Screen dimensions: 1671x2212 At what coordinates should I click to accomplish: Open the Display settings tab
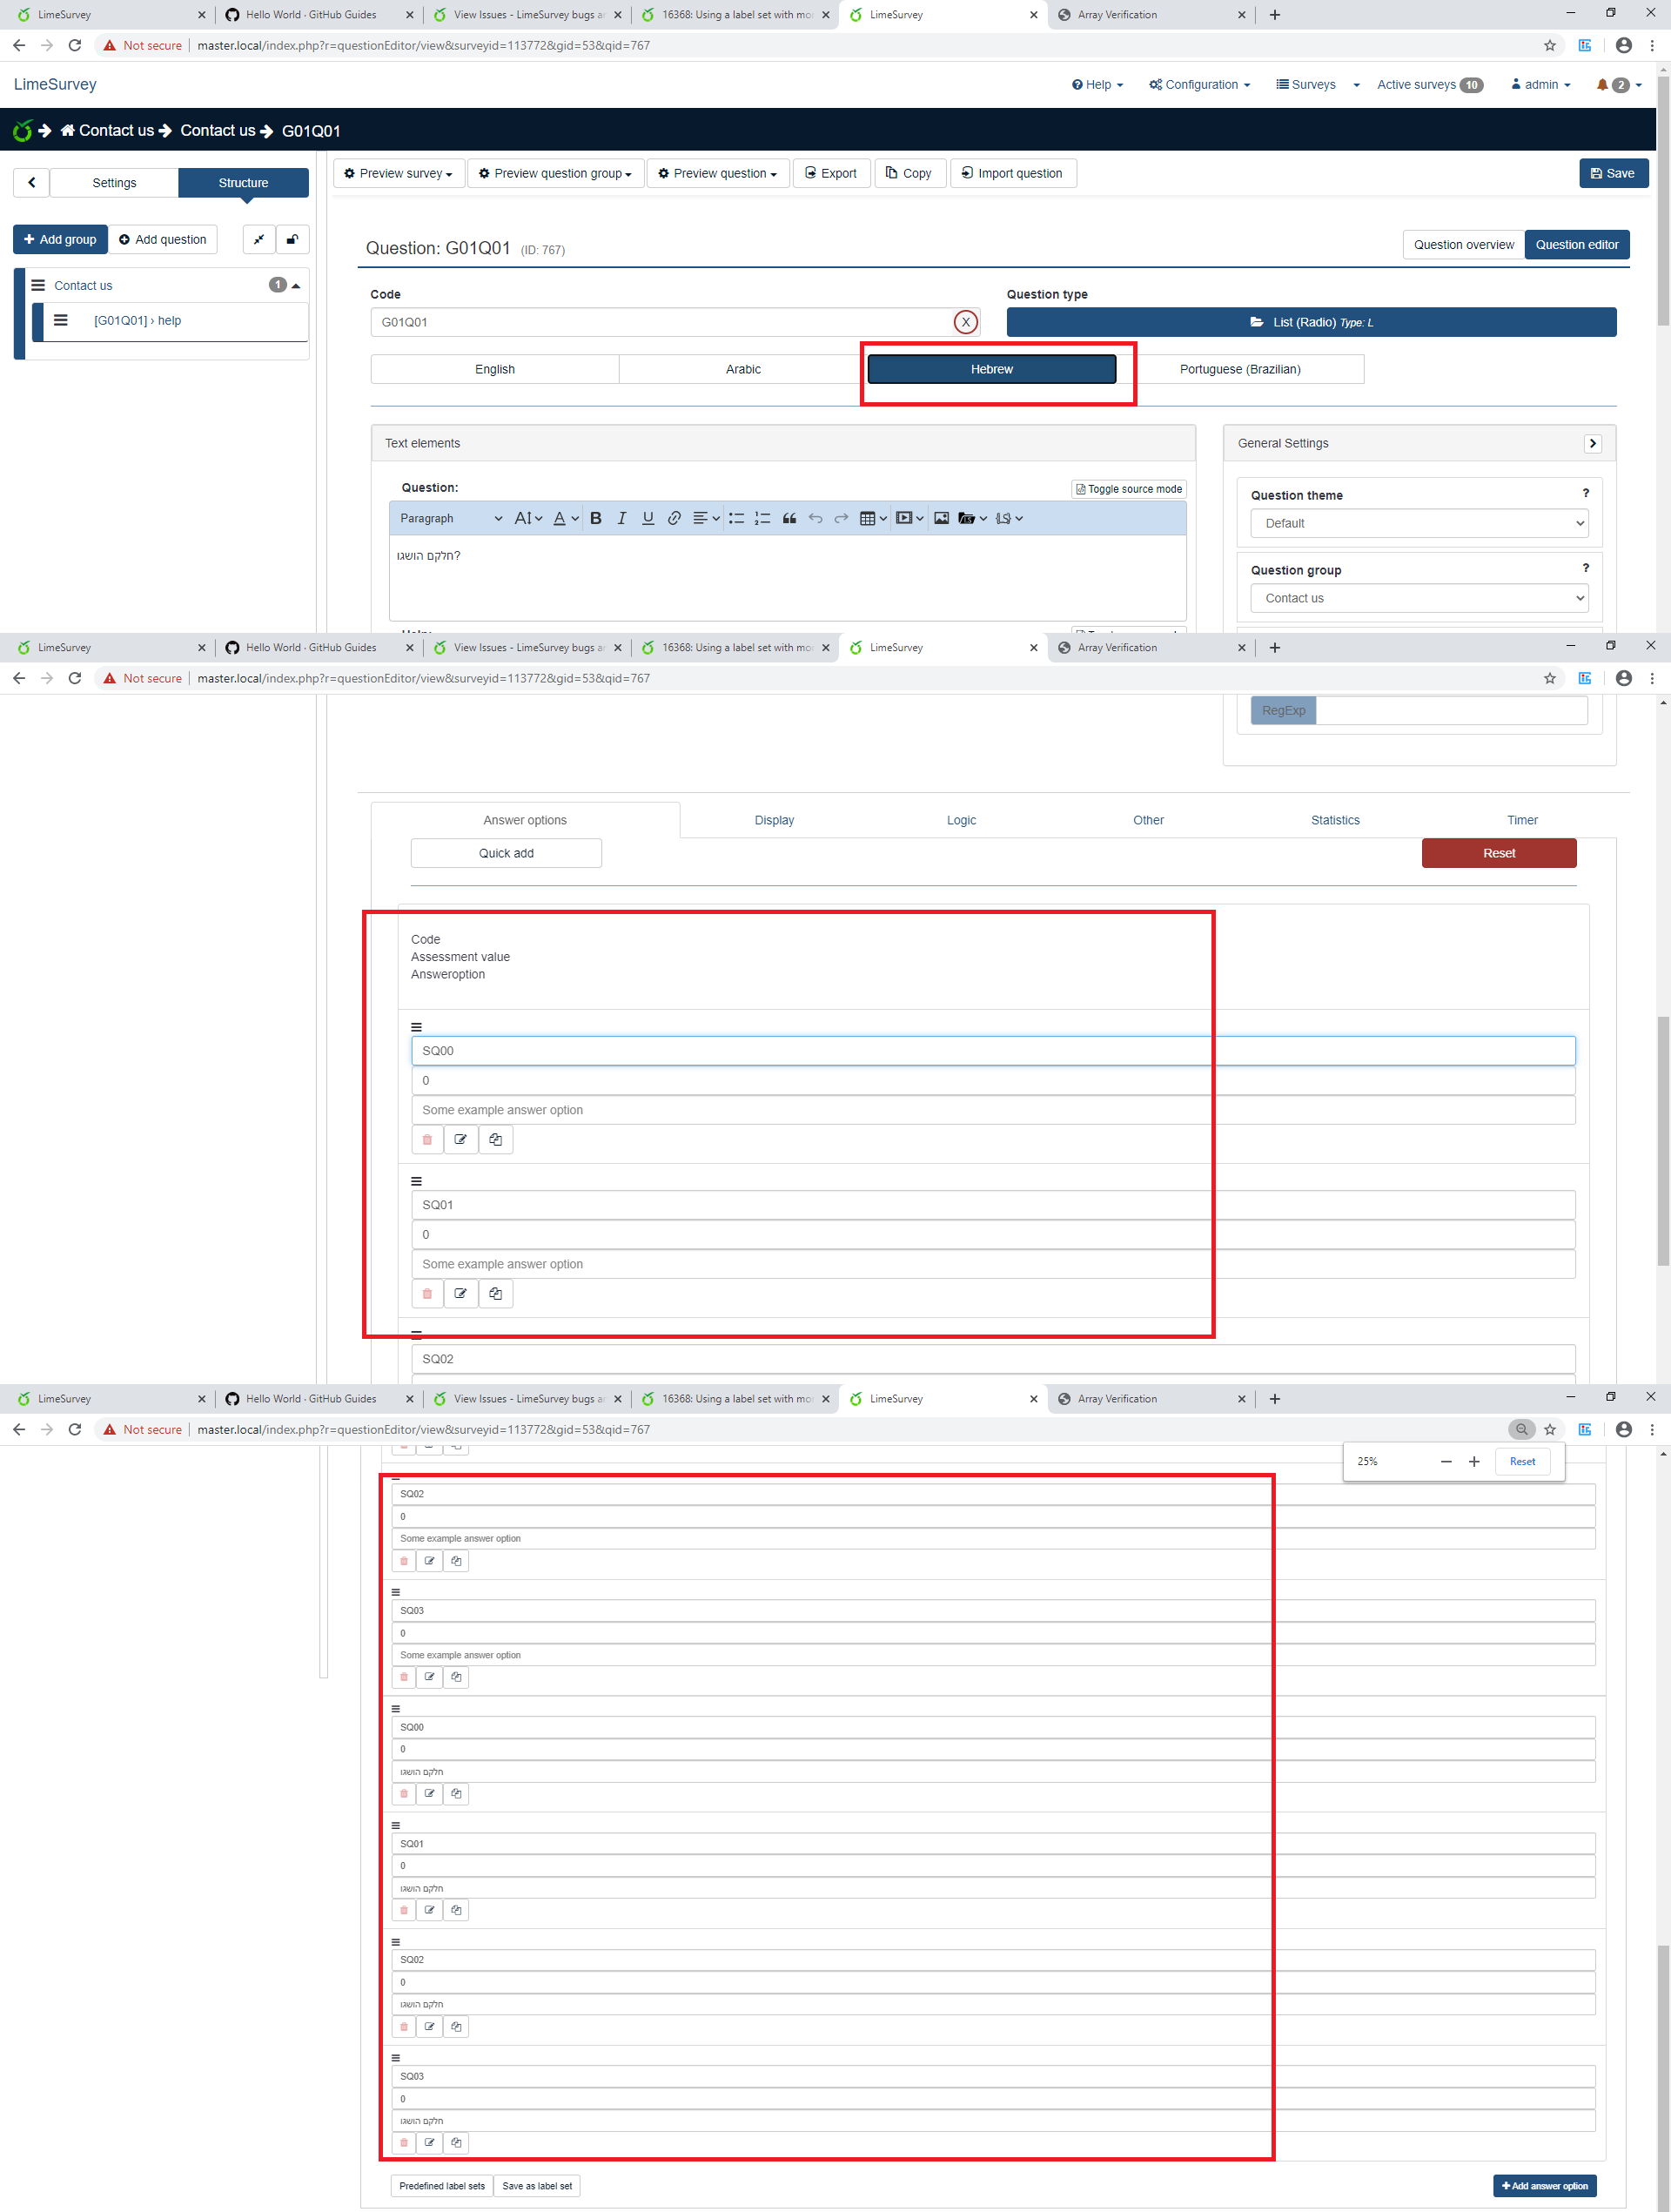[774, 820]
